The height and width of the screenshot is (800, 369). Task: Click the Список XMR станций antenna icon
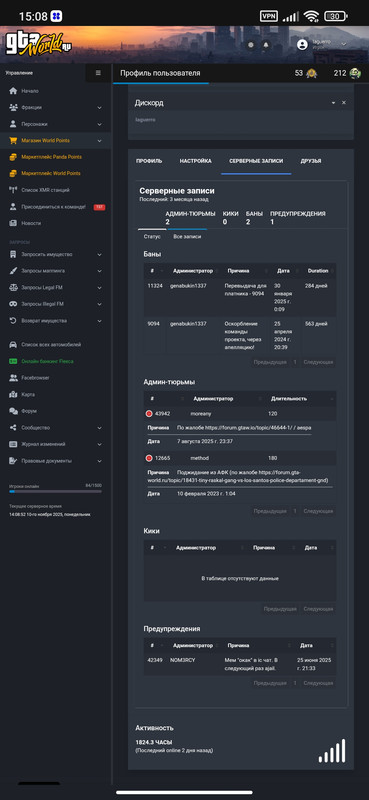pyautogui.click(x=13, y=190)
